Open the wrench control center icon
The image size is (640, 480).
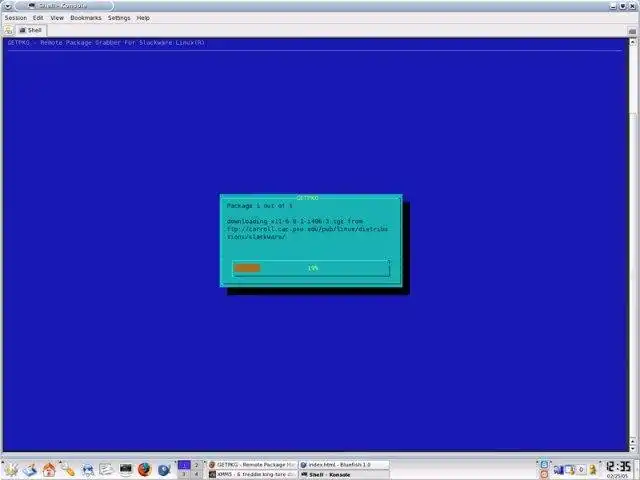(67, 469)
